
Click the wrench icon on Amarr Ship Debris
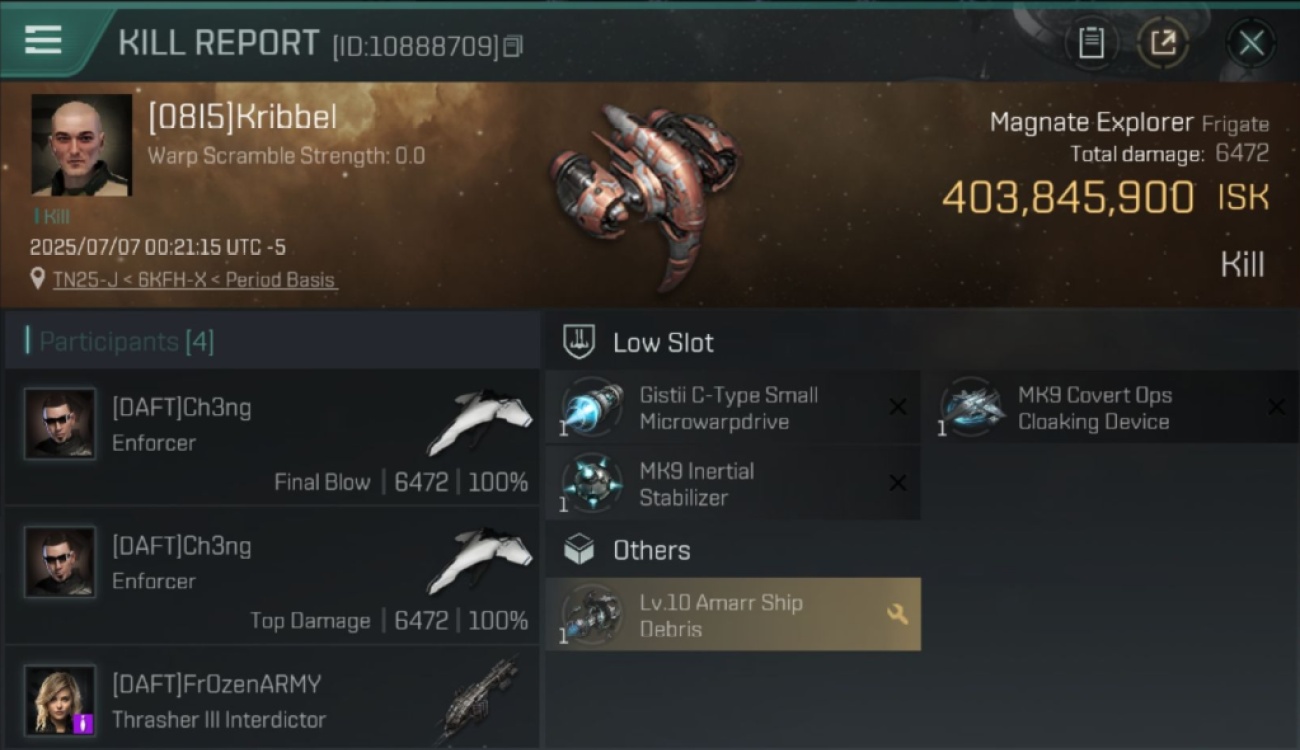[897, 615]
